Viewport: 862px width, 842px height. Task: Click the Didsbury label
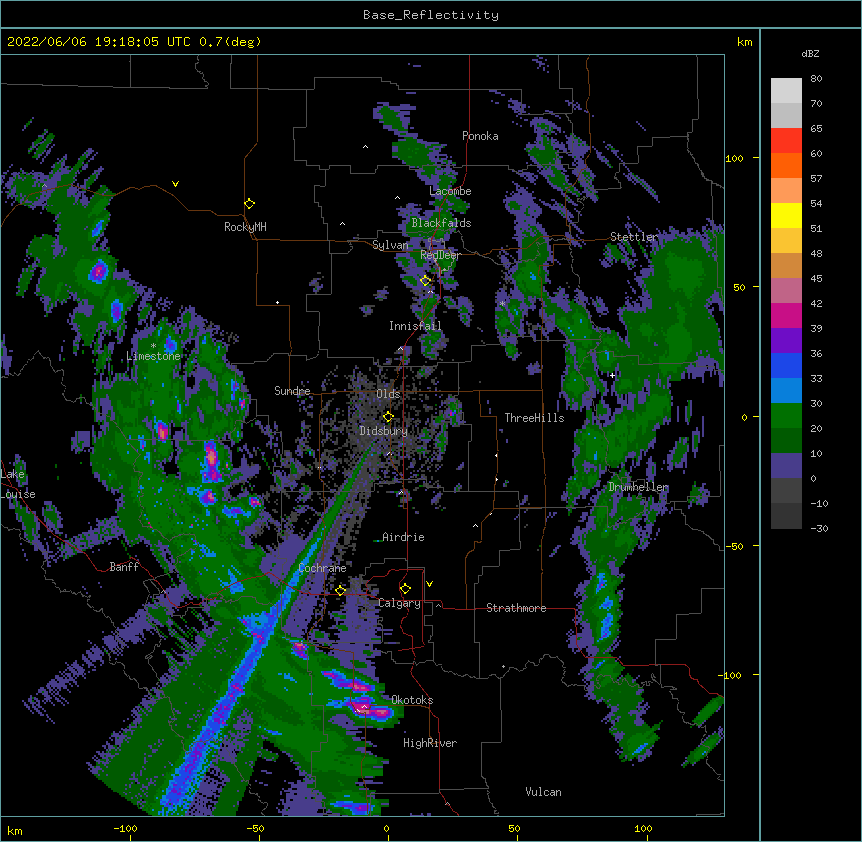click(x=383, y=431)
